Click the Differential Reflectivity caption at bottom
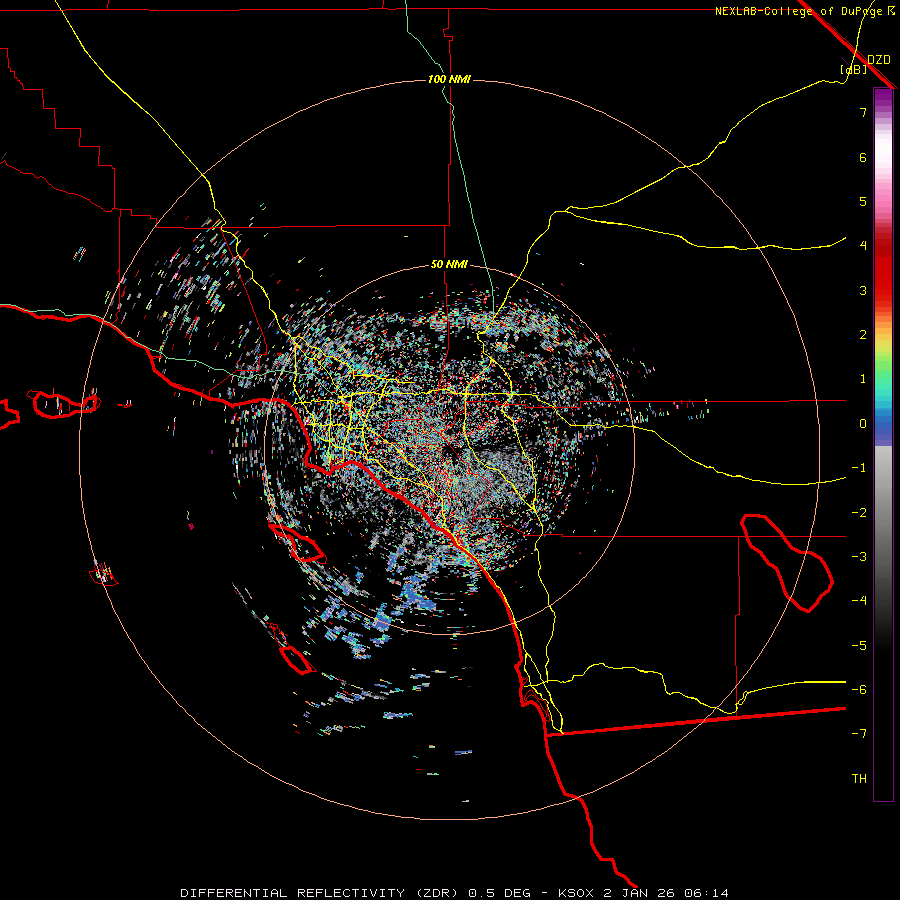900x900 pixels. [x=454, y=893]
